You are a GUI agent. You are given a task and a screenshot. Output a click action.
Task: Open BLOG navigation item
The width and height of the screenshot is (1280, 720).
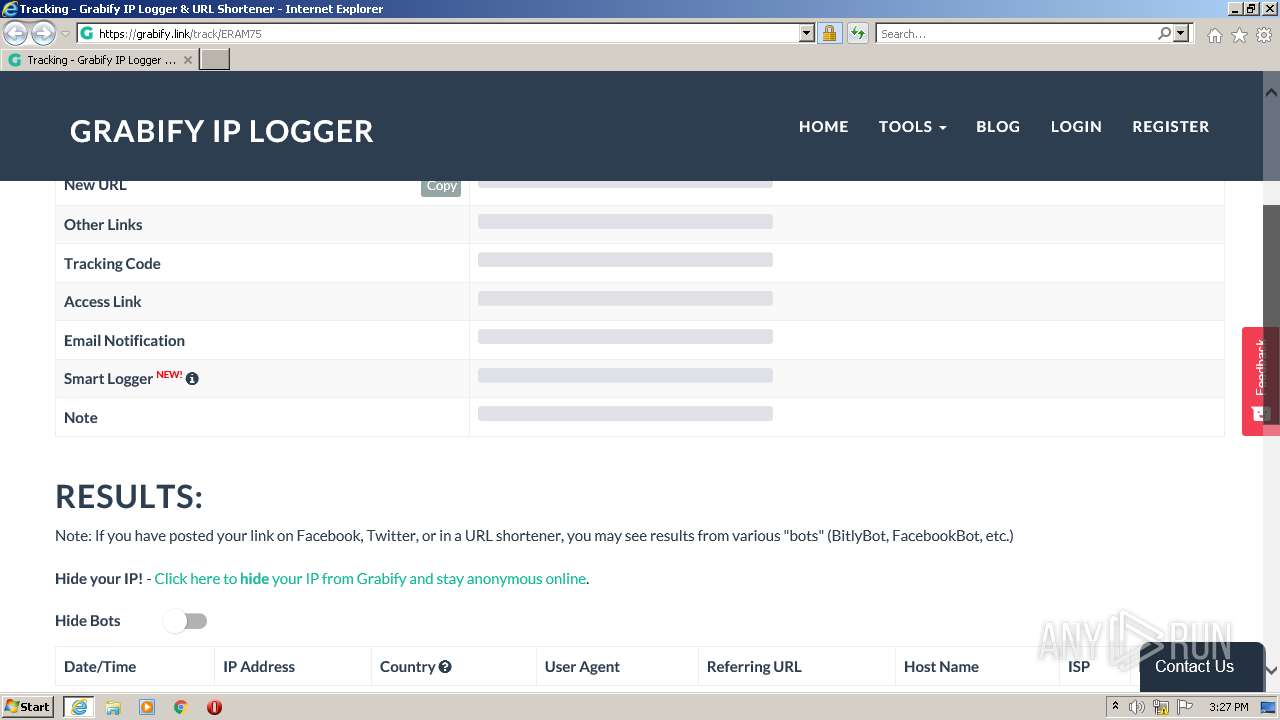coord(998,126)
